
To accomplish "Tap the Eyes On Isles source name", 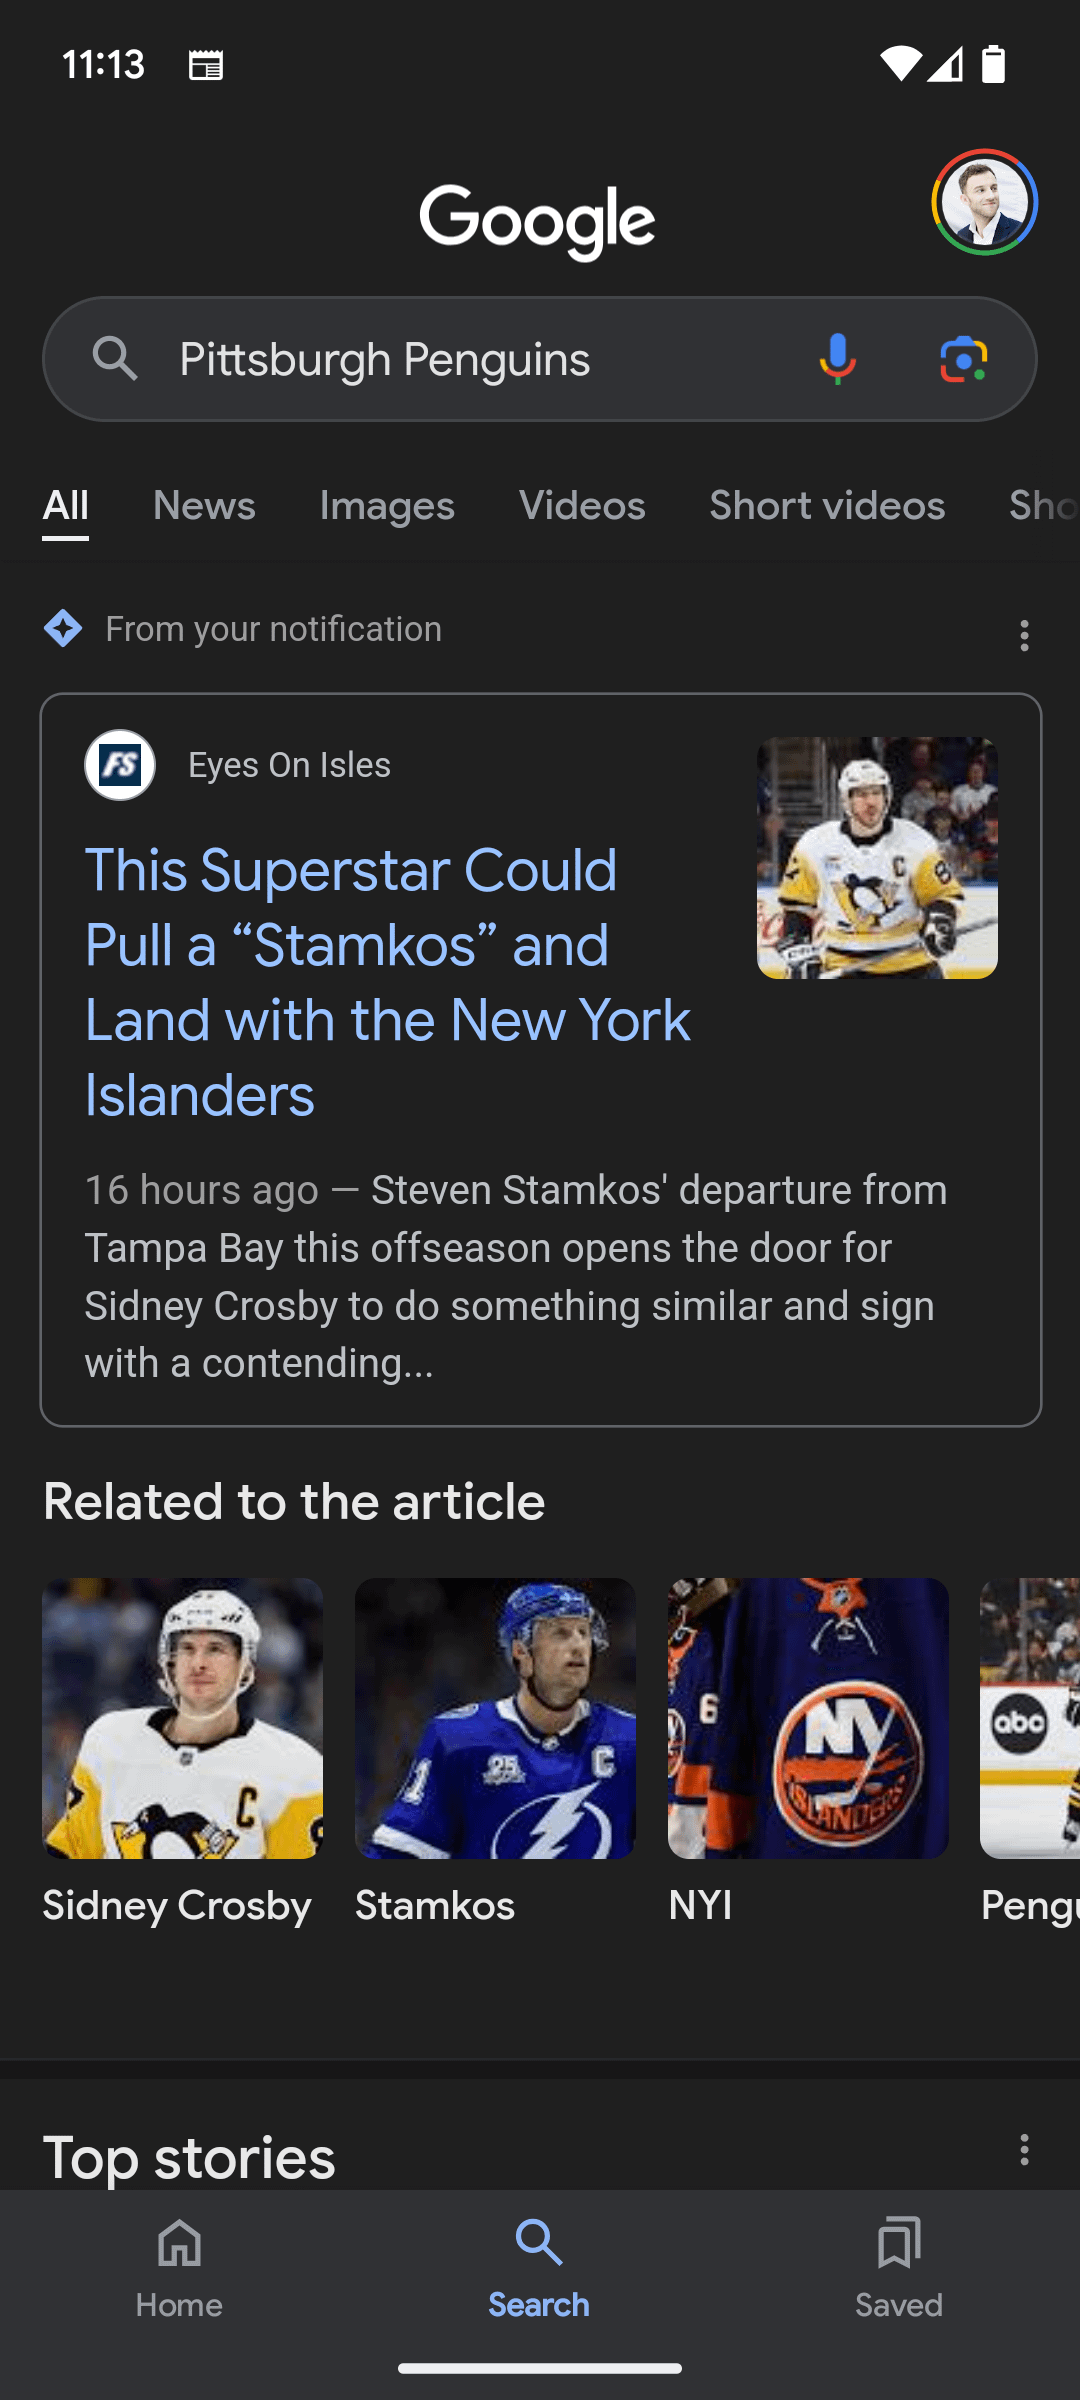I will [x=289, y=765].
